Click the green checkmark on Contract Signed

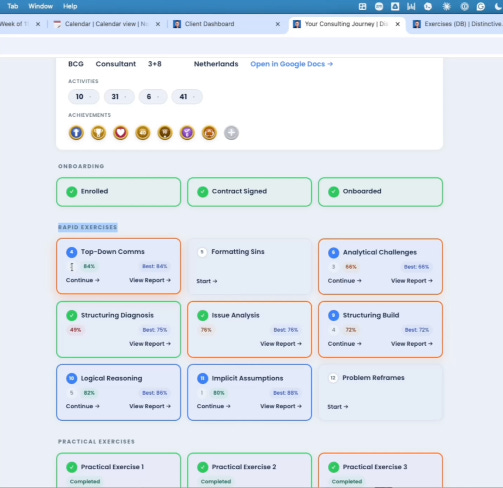click(202, 192)
